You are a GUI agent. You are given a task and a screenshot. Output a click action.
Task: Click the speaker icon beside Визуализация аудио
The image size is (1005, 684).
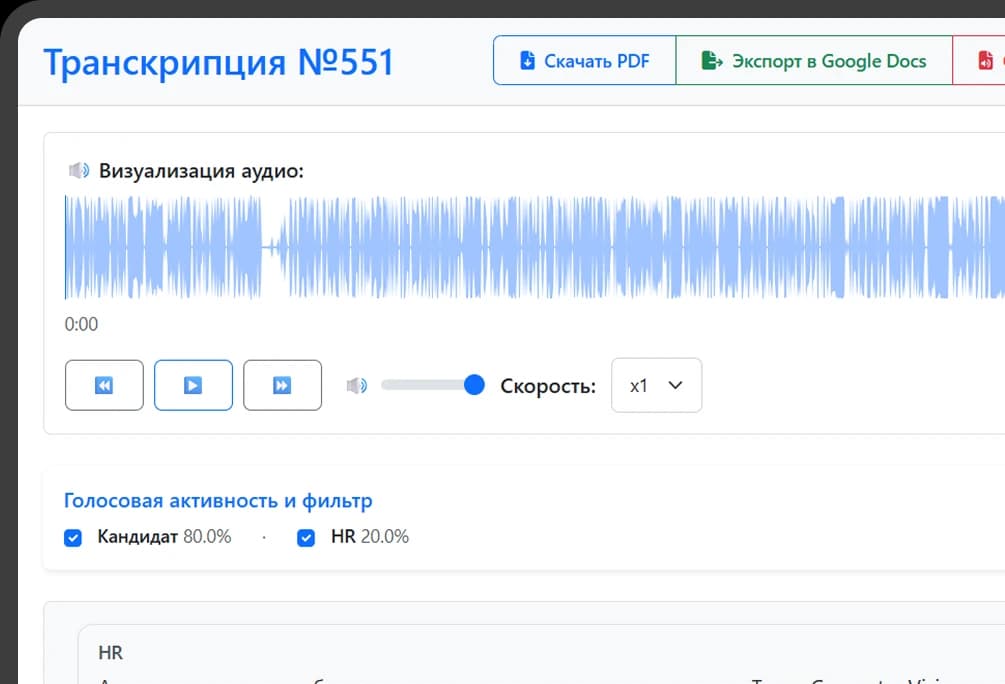[78, 171]
